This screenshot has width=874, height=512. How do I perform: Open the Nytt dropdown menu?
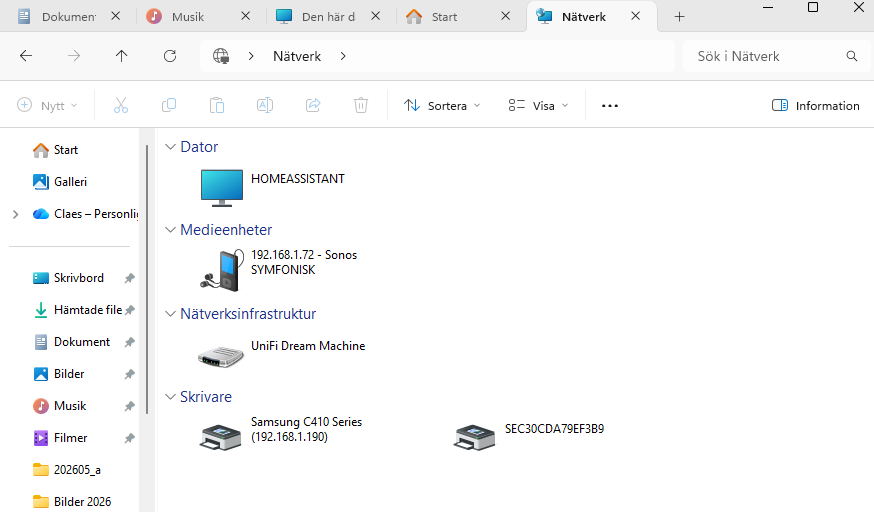47,105
